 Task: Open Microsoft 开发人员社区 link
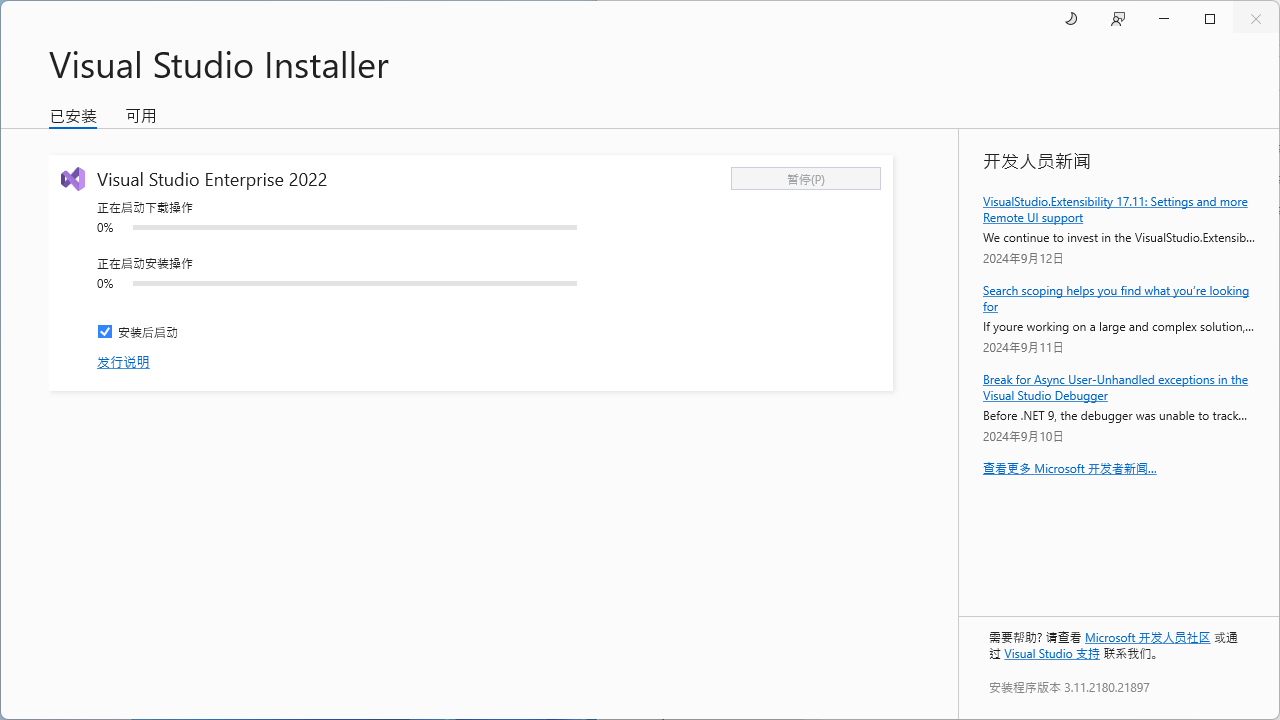click(1147, 637)
